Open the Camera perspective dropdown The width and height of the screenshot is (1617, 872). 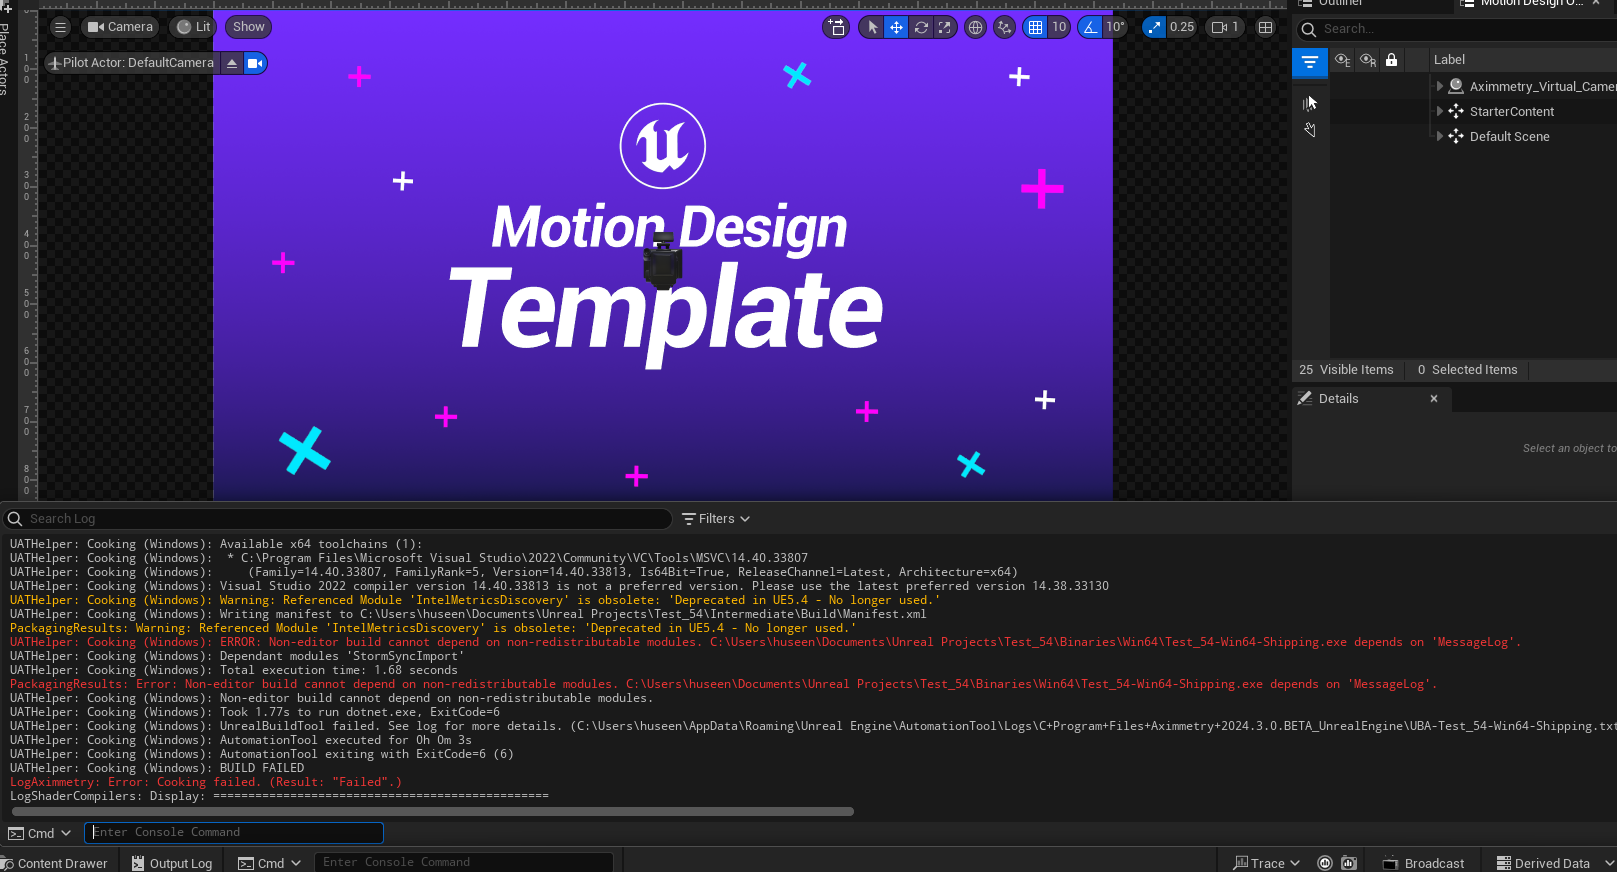click(120, 27)
